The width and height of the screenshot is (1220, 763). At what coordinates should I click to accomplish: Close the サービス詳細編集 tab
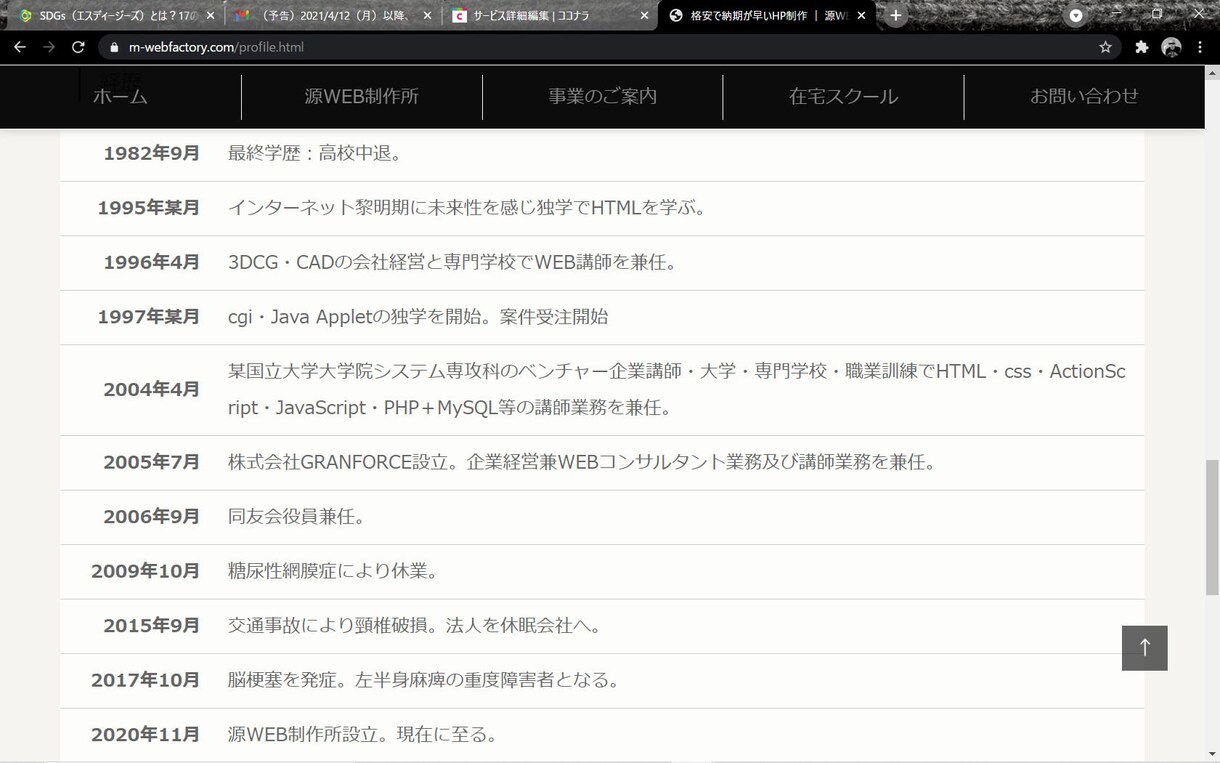[644, 16]
